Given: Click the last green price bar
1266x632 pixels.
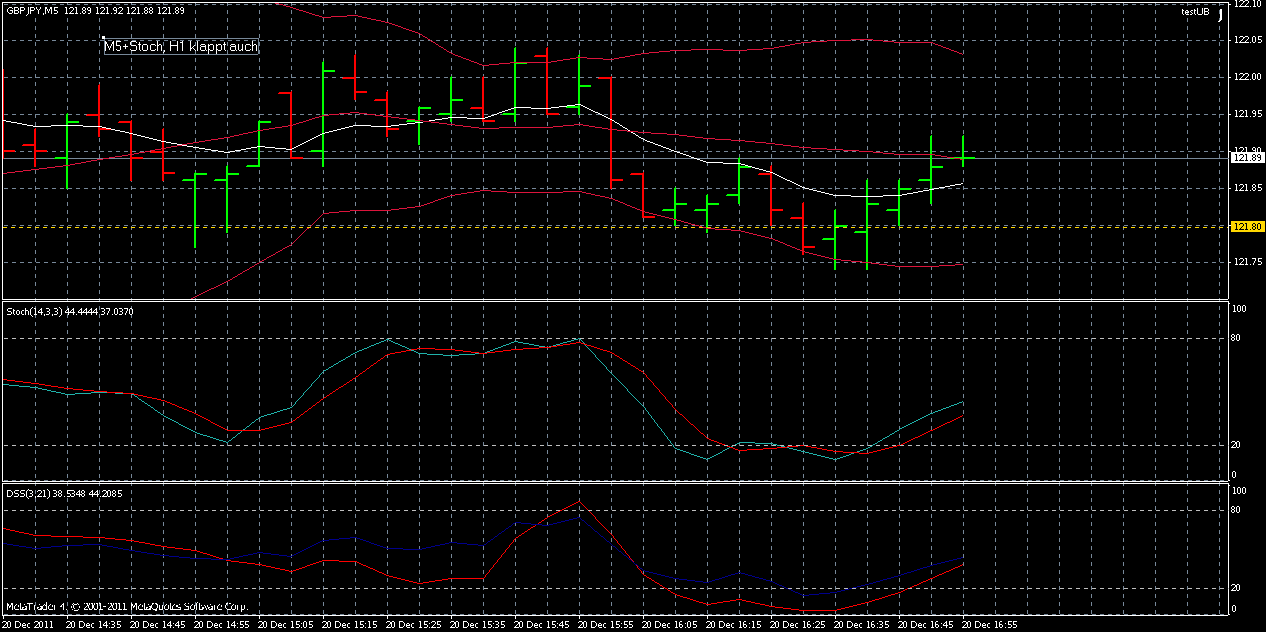Looking at the screenshot, I should (963, 150).
